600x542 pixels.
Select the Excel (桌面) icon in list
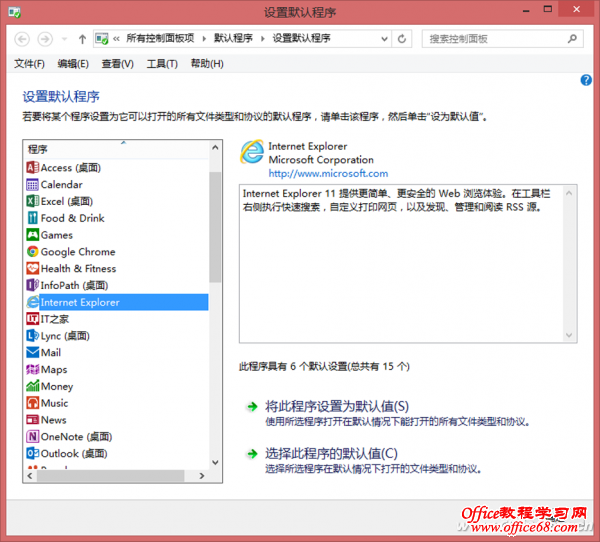point(33,201)
